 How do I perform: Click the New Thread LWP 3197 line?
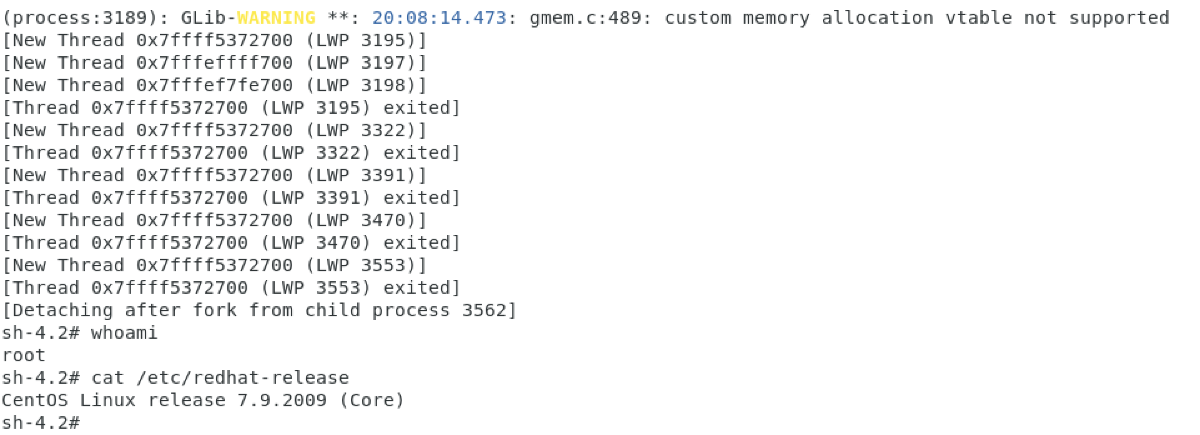tap(214, 63)
